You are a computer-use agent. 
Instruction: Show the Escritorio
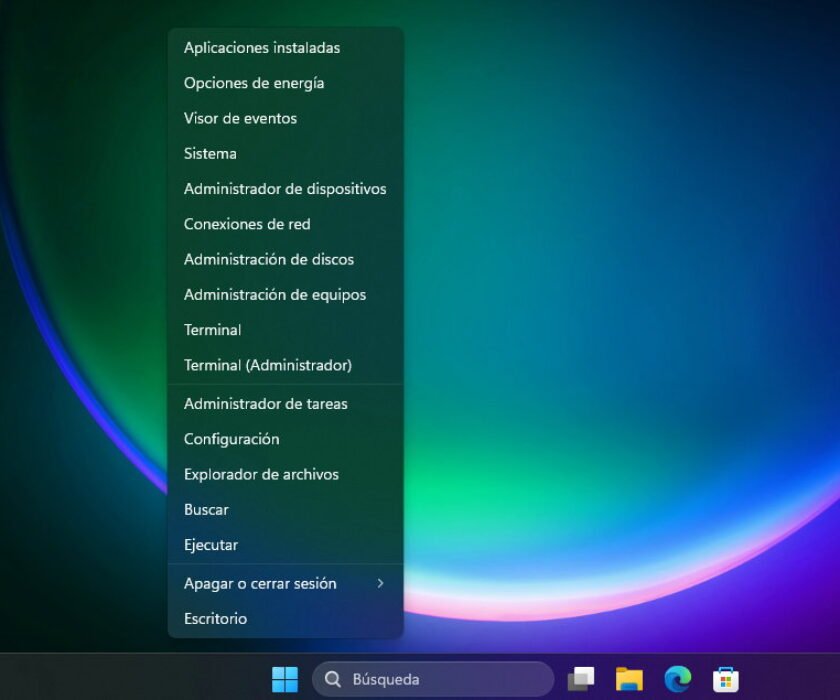click(x=286, y=619)
